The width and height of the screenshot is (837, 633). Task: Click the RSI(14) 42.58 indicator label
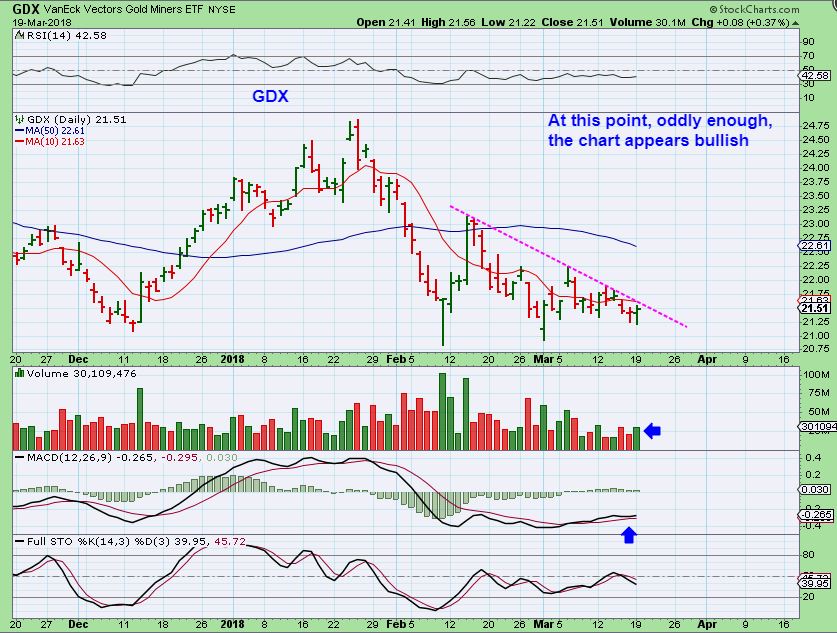click(x=66, y=36)
